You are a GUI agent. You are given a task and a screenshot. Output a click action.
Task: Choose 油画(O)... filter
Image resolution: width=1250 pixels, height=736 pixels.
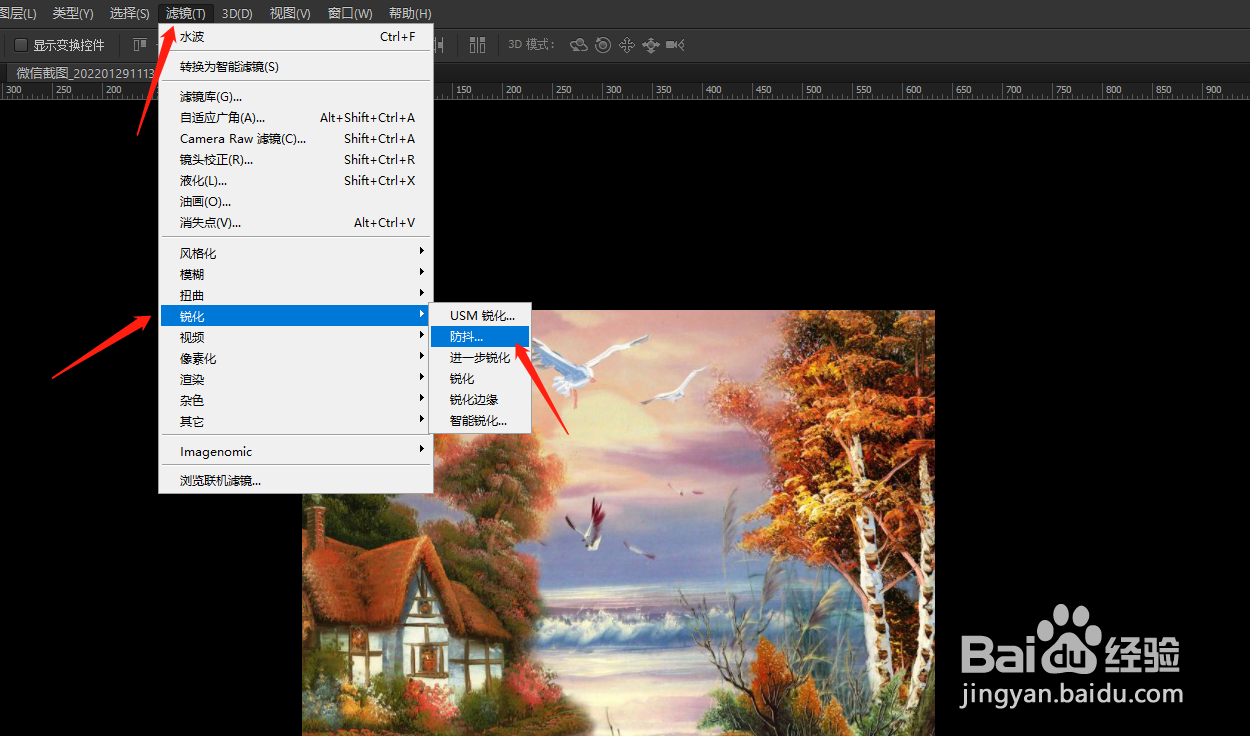click(x=296, y=201)
